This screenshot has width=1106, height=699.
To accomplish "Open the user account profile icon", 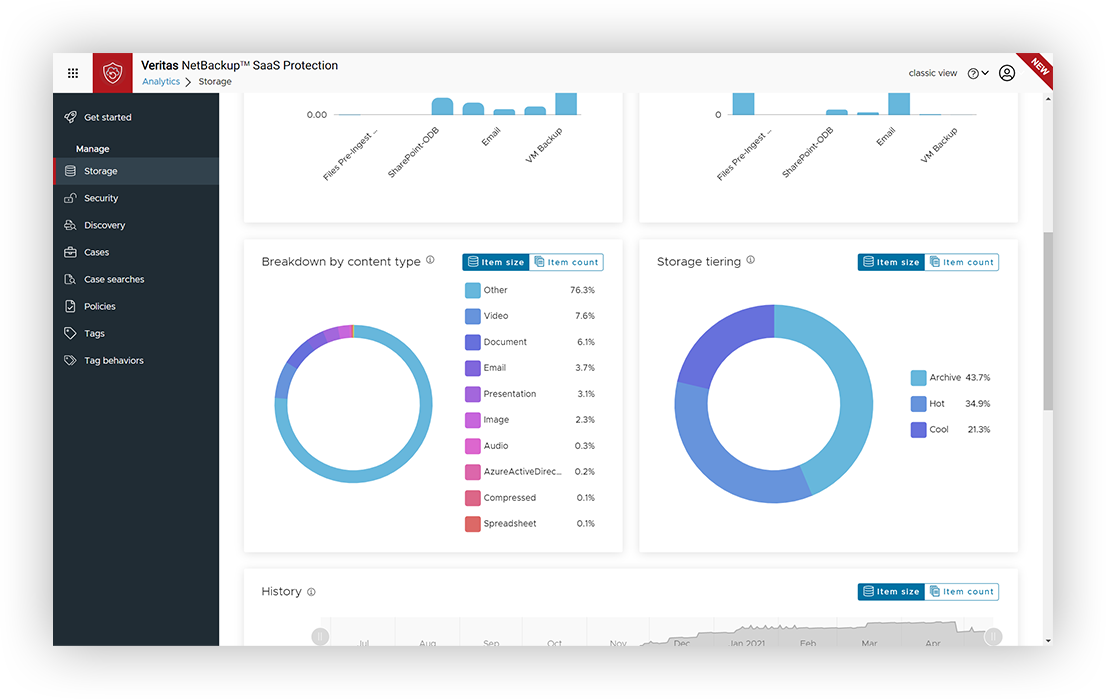I will (x=1007, y=73).
